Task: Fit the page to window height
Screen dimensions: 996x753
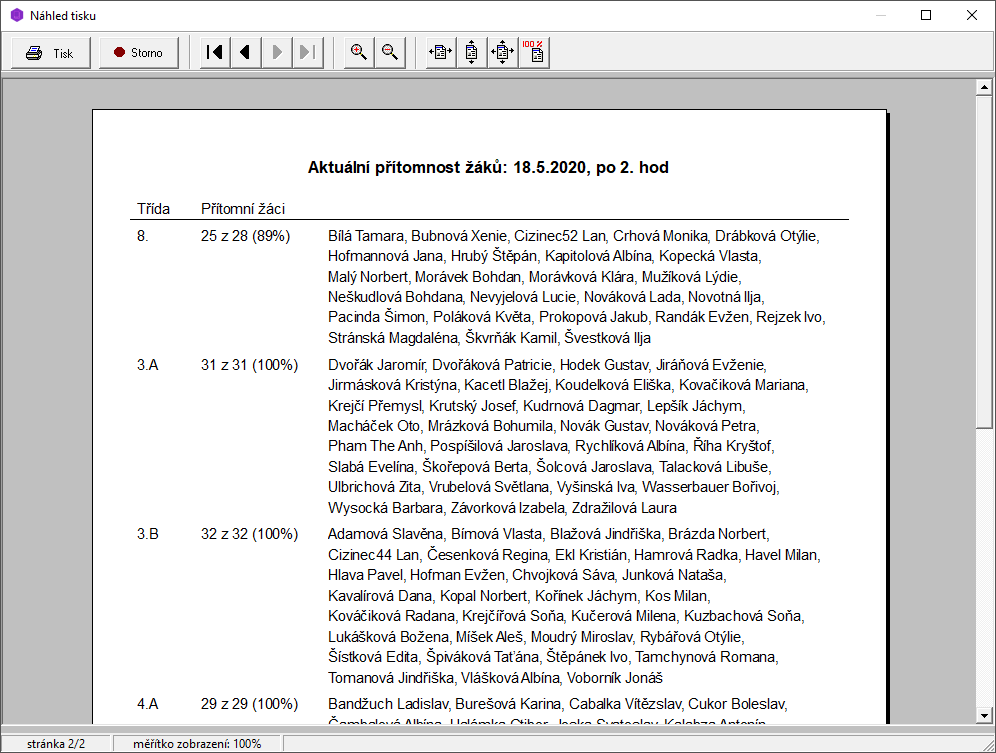Action: [x=471, y=53]
